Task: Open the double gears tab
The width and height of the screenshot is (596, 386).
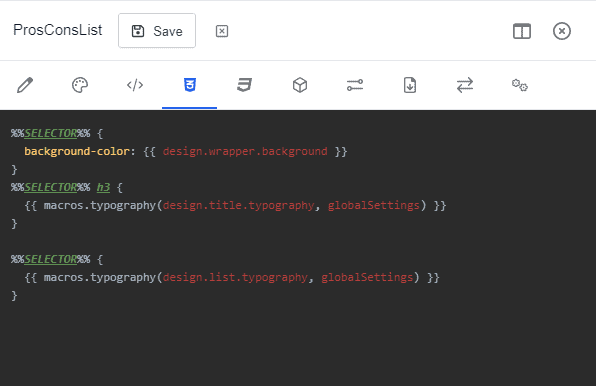Action: point(520,85)
